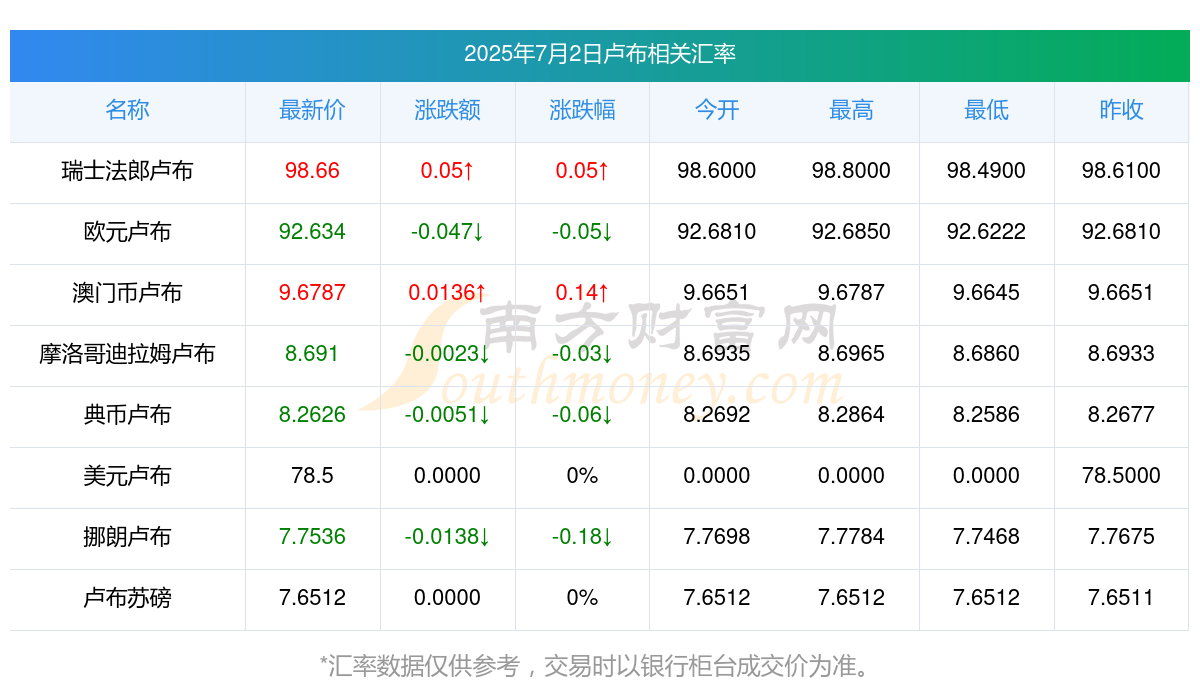The height and width of the screenshot is (698, 1200).
Task: Select the 美元卢布 row name
Action: (127, 476)
